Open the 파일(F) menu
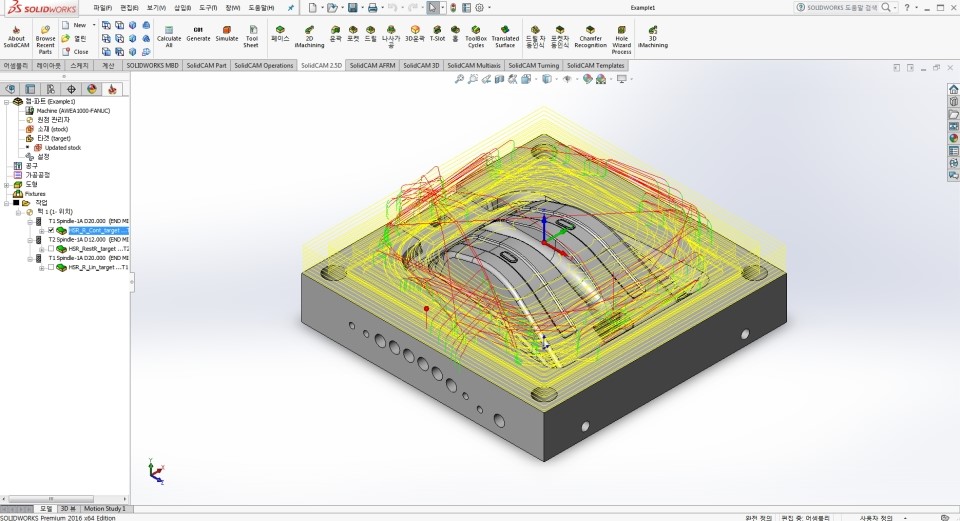The image size is (960, 521). pos(102,8)
